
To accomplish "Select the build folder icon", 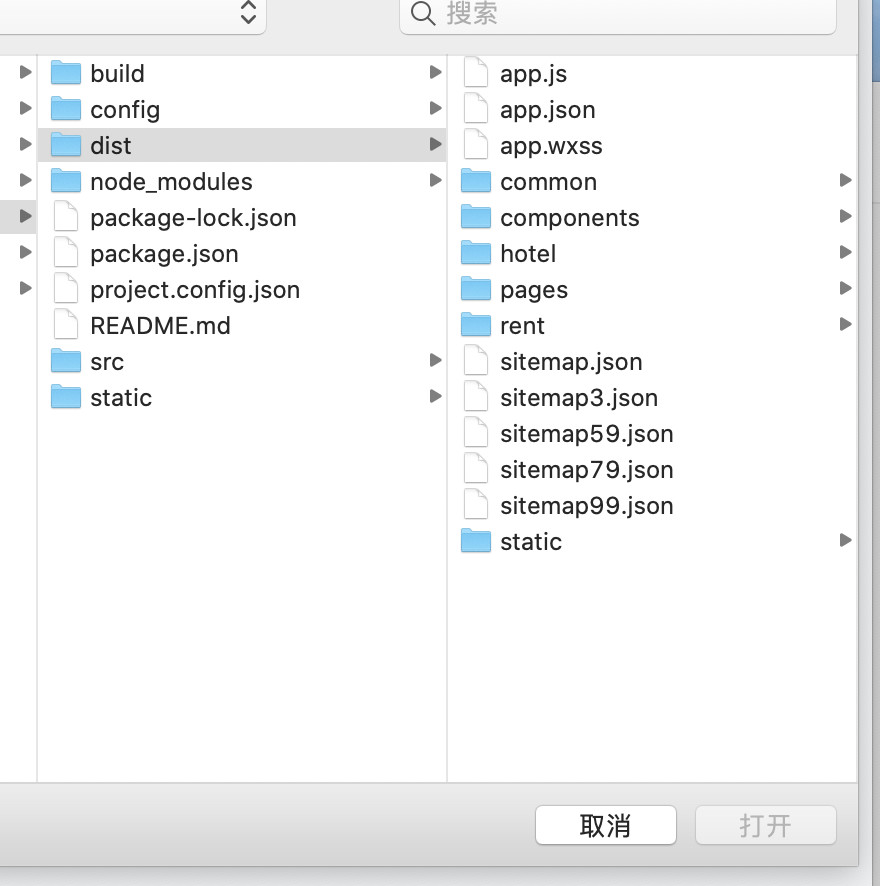I will 66,73.
